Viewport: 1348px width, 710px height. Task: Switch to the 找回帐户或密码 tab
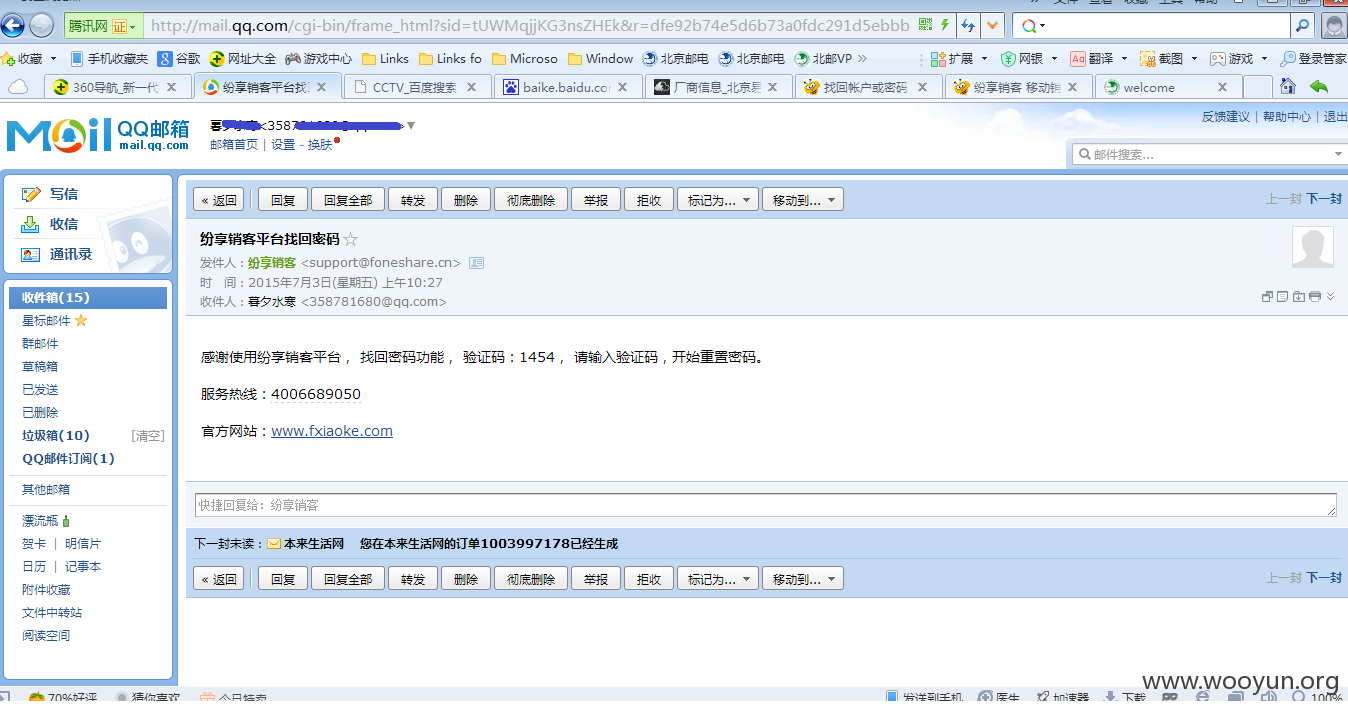pos(867,88)
